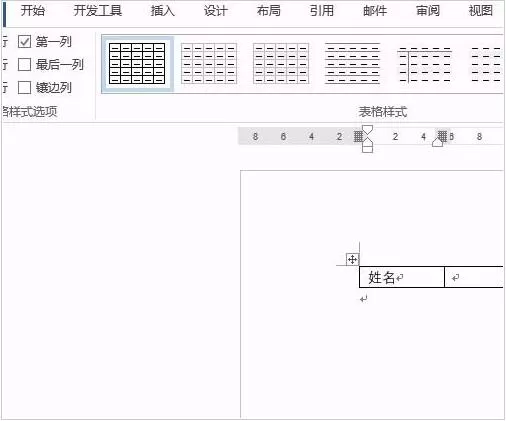The image size is (506, 421).
Task: Go to the 布局 tab
Action: pyautogui.click(x=269, y=11)
